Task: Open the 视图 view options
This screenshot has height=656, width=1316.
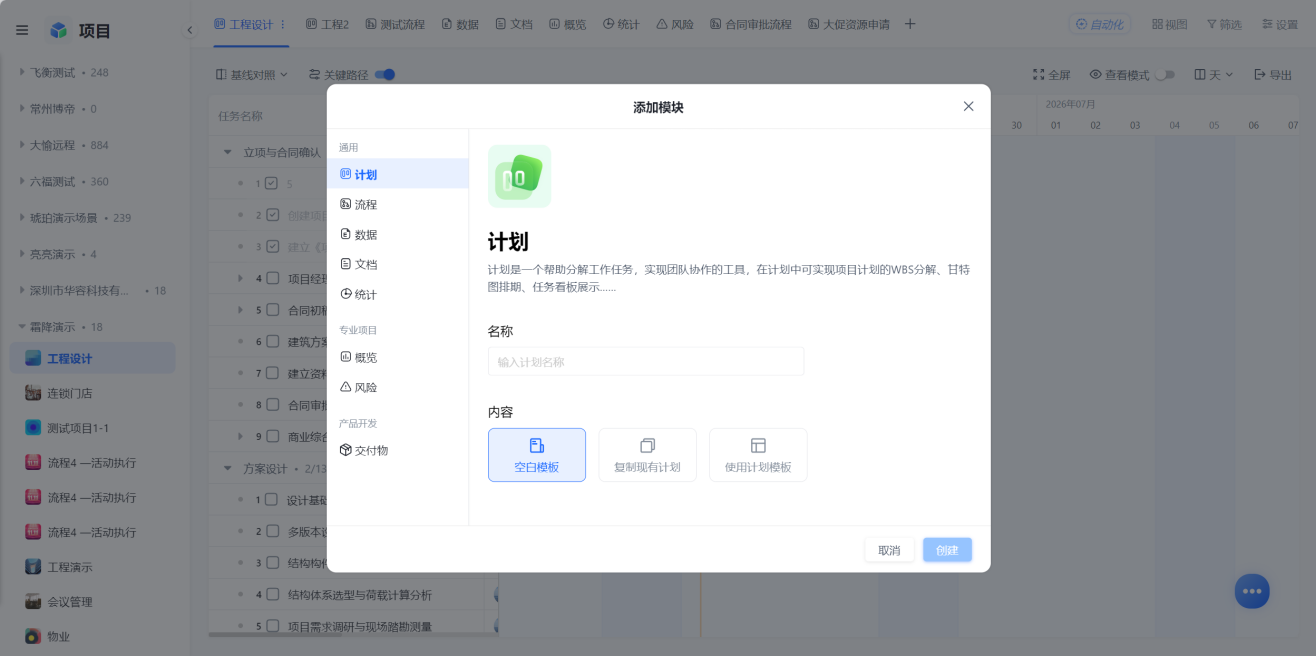Action: click(1169, 24)
